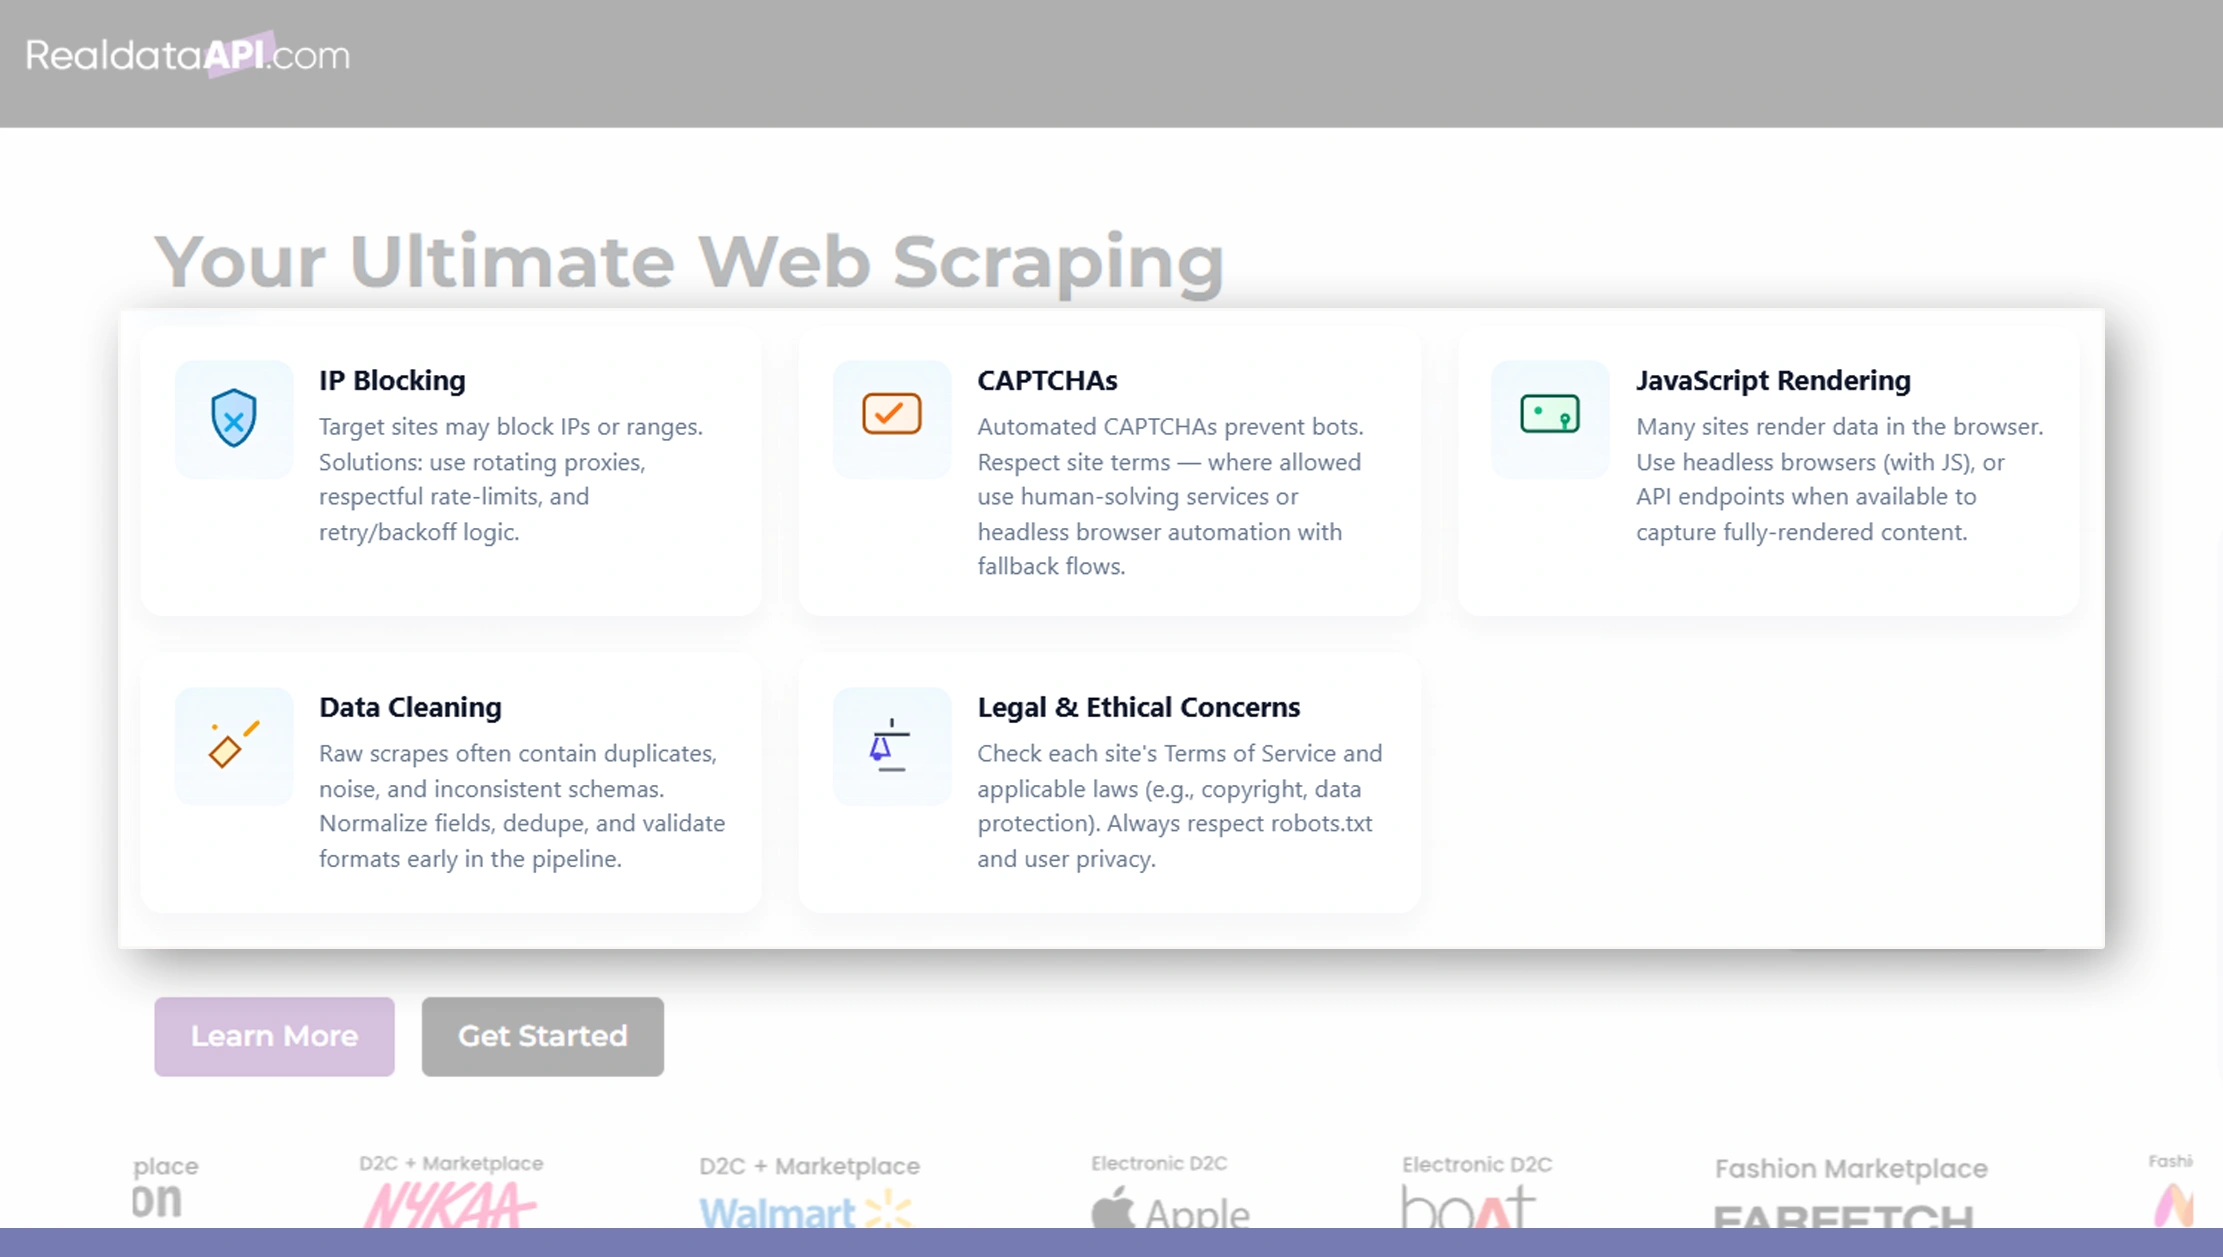
Task: Click the Your Ultimate Web Scraping title
Action: (689, 261)
